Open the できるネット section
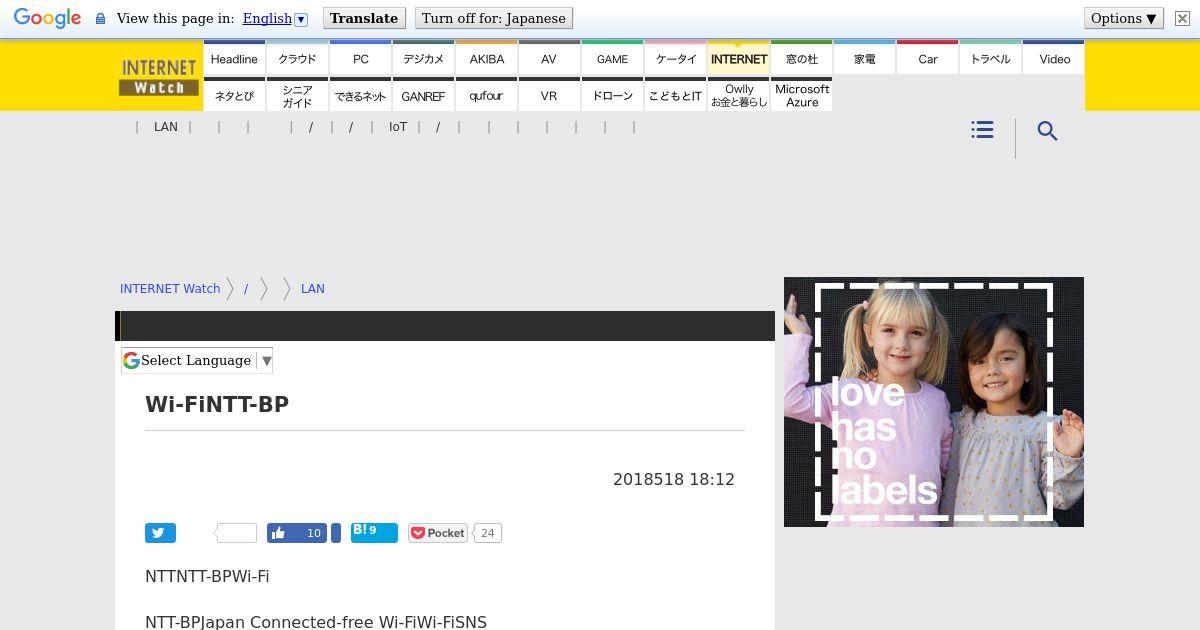This screenshot has width=1200, height=630. coord(360,95)
